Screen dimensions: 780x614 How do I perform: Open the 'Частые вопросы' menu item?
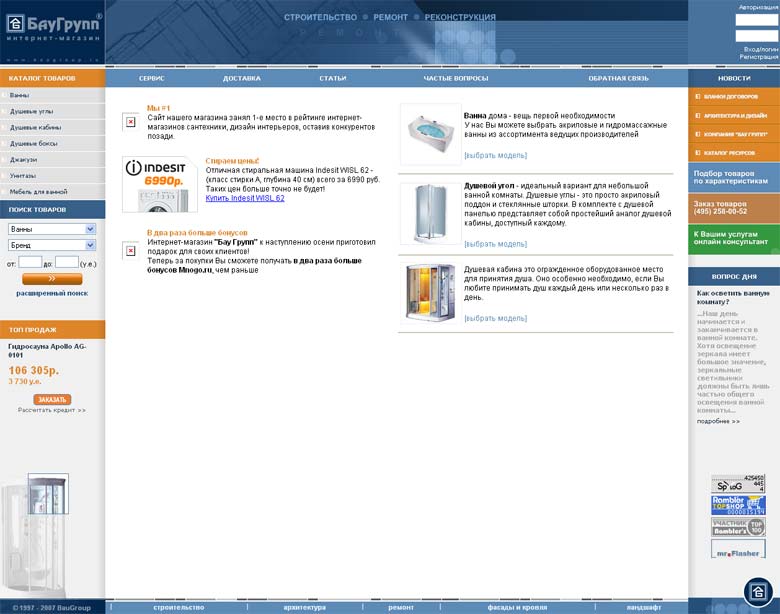[456, 78]
